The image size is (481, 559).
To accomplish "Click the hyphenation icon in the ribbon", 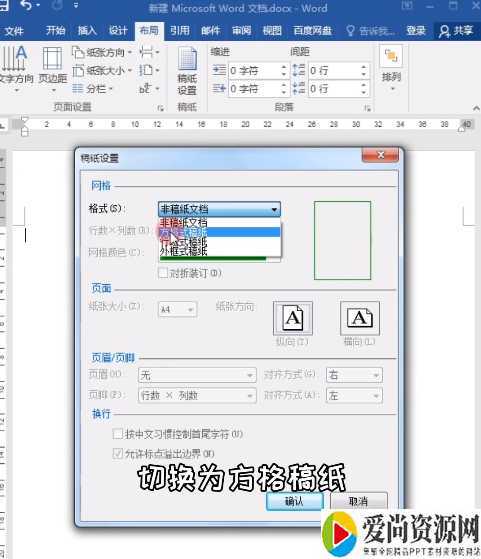I will coord(149,88).
